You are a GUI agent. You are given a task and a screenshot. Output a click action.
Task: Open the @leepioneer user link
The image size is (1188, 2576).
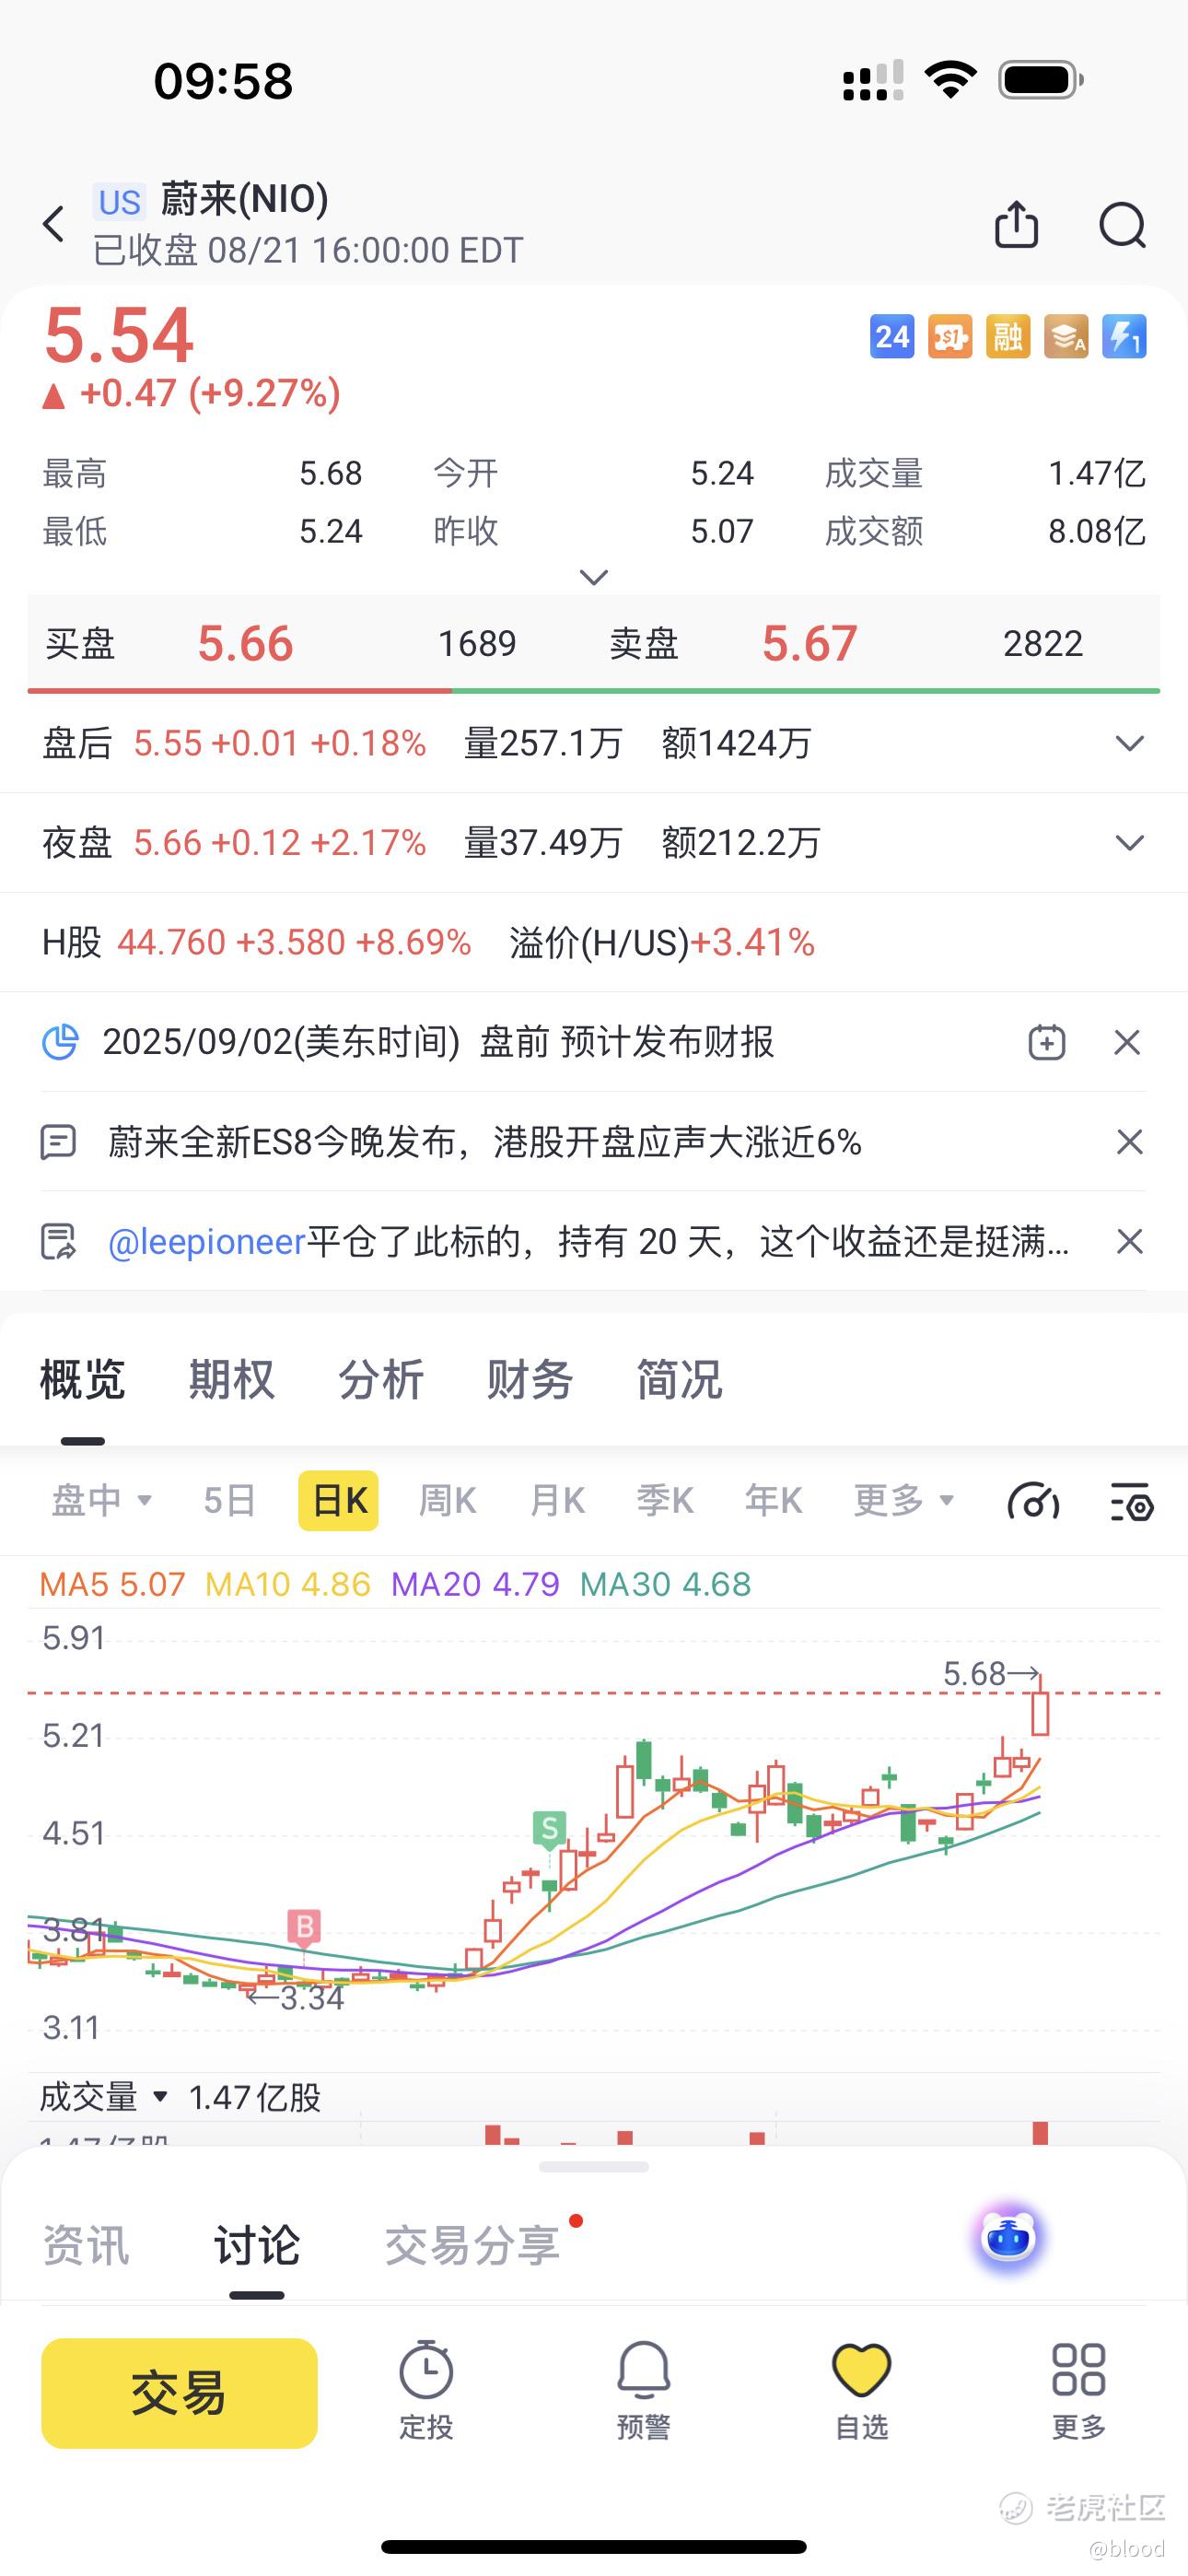coord(206,1241)
